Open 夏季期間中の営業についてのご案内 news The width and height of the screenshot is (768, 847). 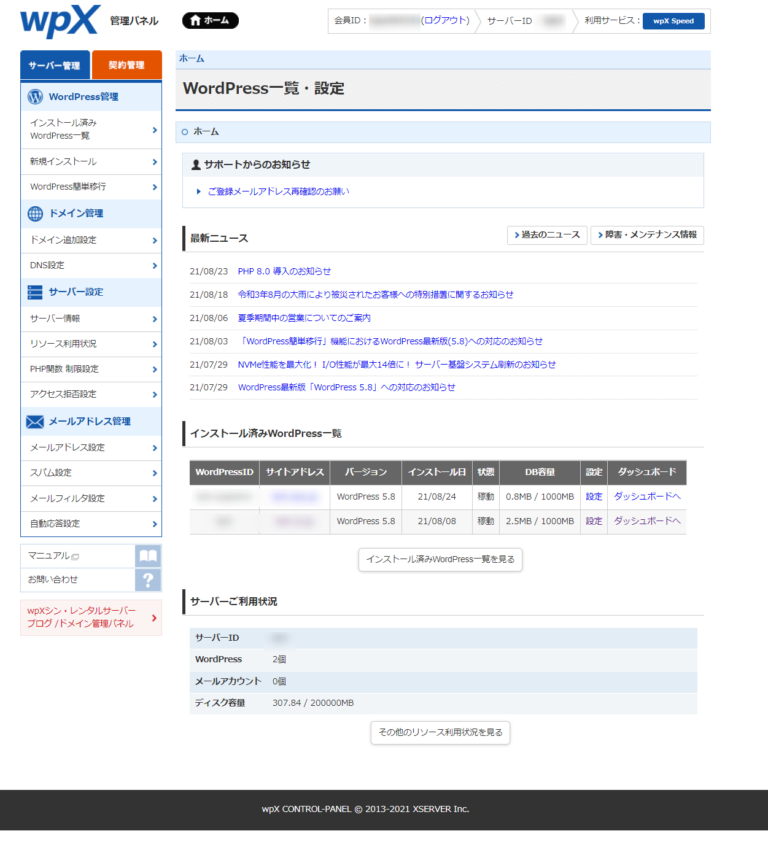point(304,318)
